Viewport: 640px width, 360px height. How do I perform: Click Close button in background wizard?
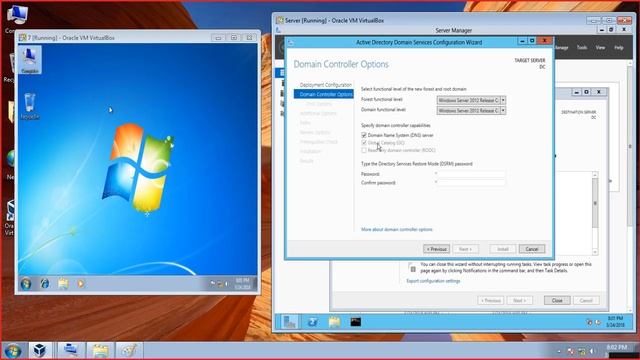click(x=557, y=300)
